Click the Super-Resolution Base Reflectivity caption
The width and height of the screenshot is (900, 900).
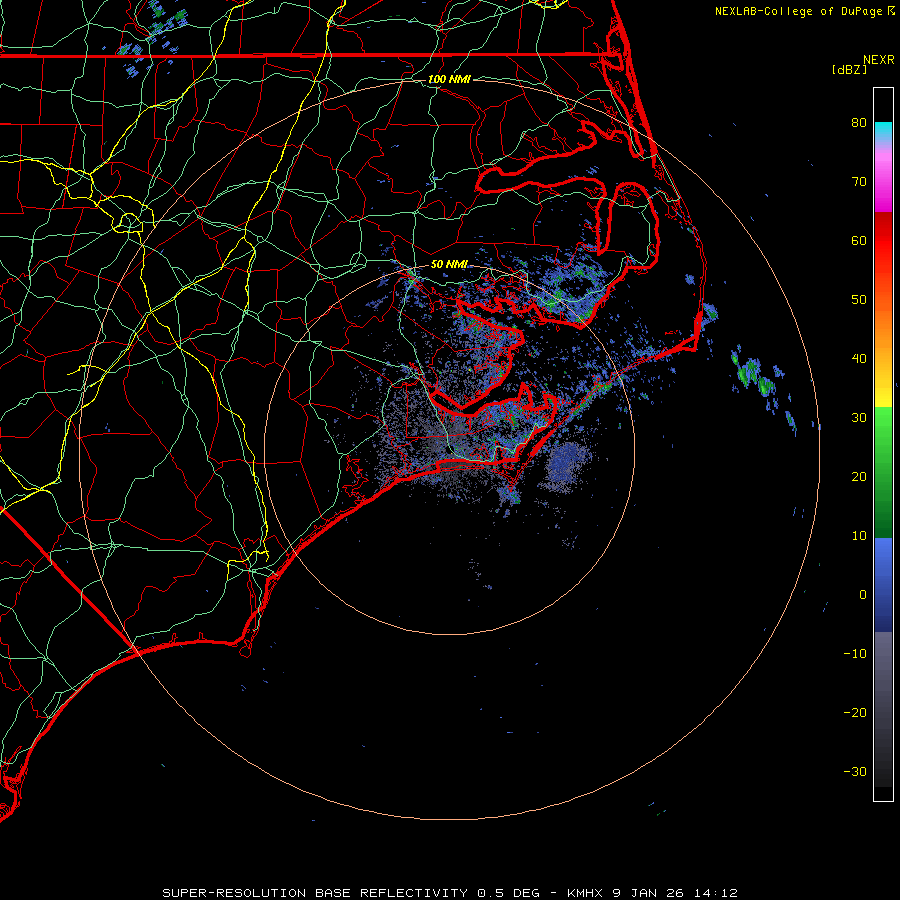(x=351, y=893)
